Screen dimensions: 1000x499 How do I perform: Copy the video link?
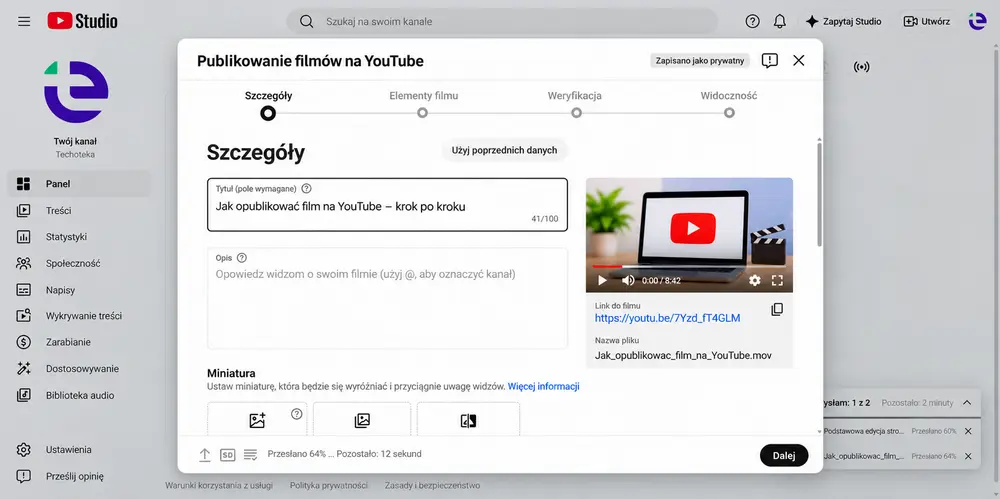(777, 309)
